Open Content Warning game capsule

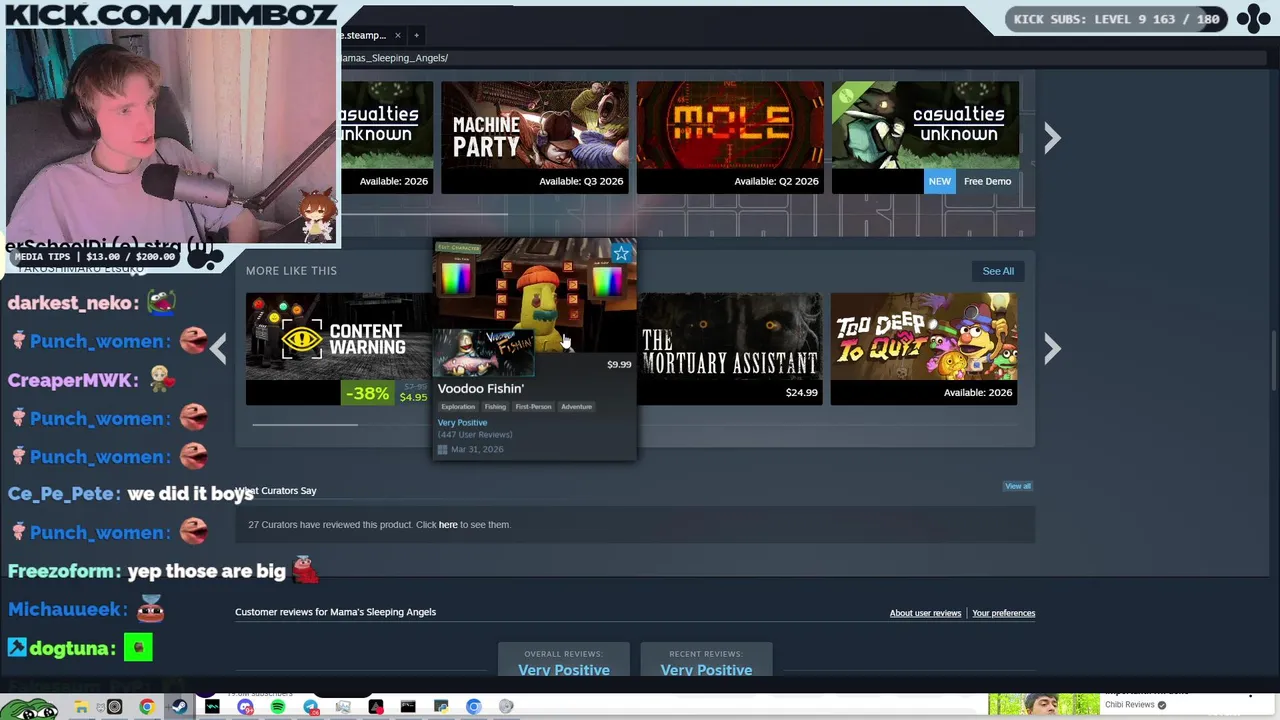[x=339, y=349]
